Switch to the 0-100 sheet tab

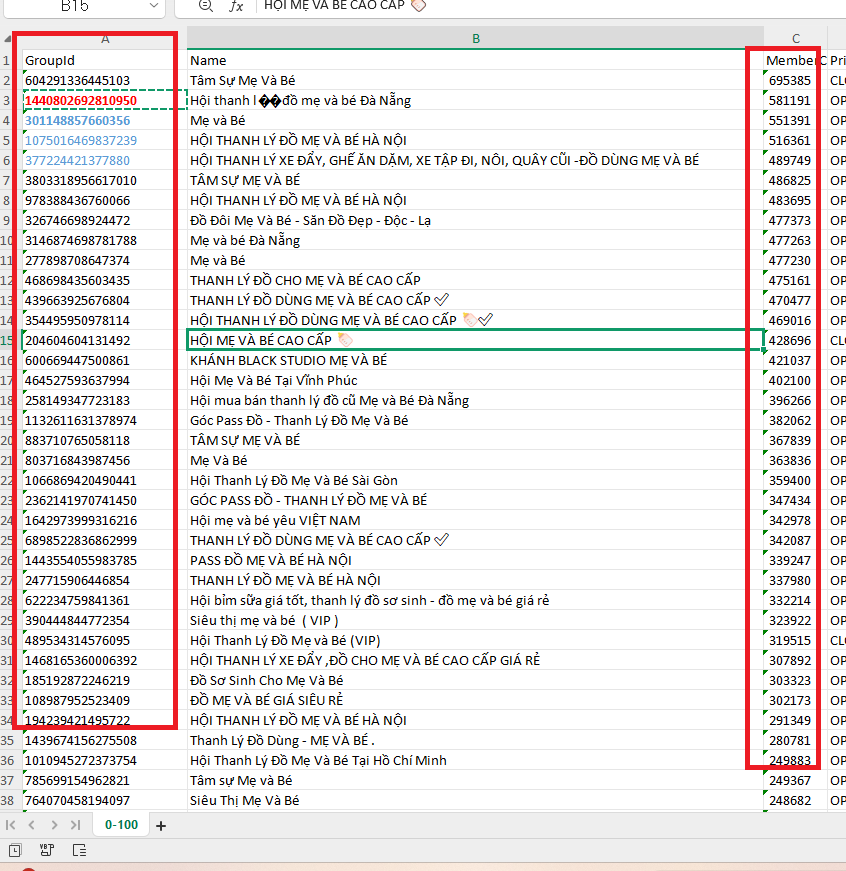[120, 825]
